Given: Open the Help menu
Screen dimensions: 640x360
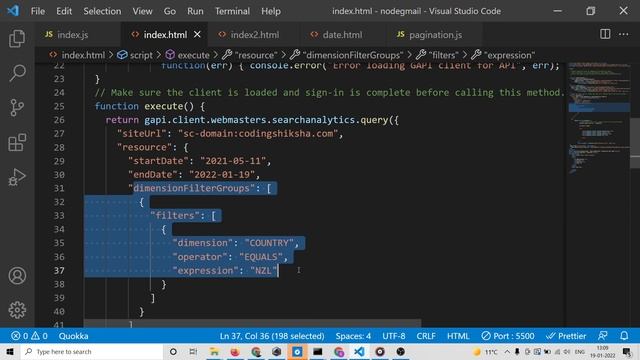Looking at the screenshot, I should (x=271, y=11).
